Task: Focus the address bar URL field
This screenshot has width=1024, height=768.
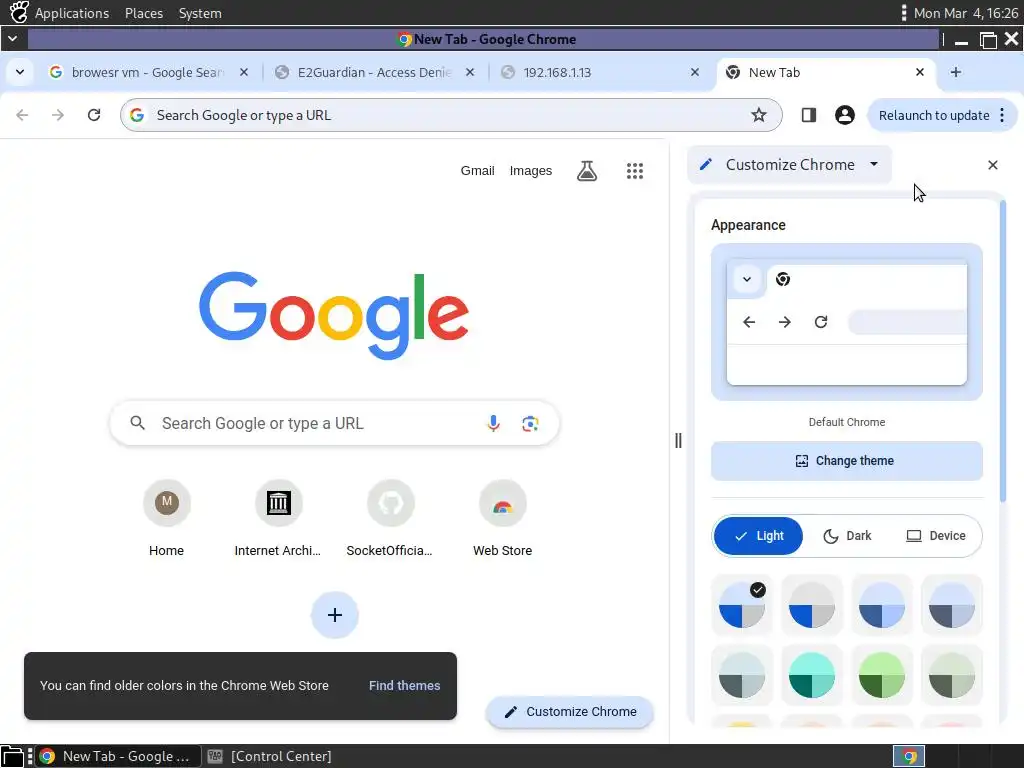Action: [x=451, y=115]
